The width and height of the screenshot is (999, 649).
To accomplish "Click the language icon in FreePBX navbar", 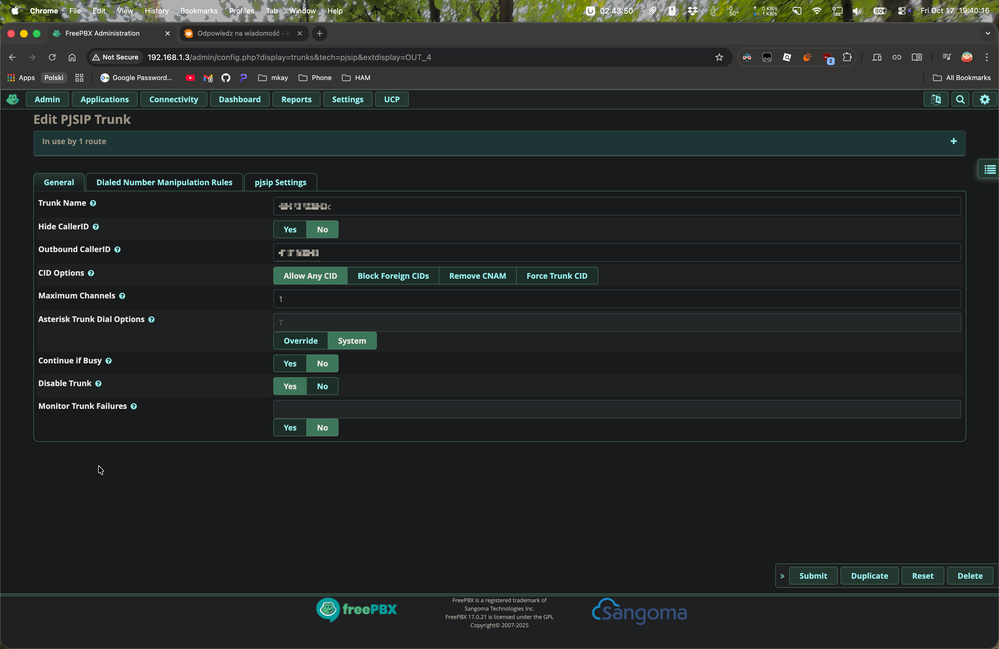I will point(936,99).
